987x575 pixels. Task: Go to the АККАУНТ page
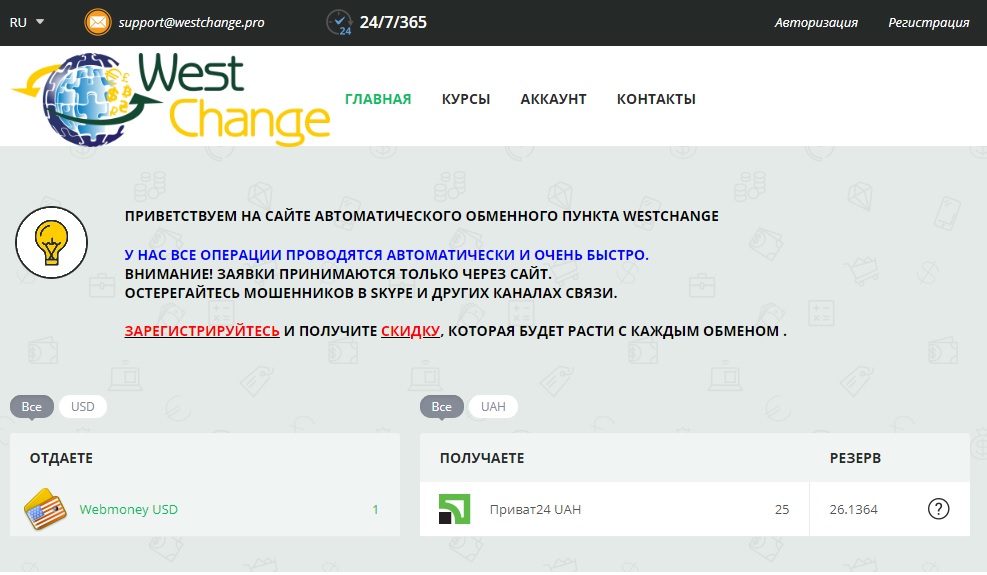[x=553, y=99]
